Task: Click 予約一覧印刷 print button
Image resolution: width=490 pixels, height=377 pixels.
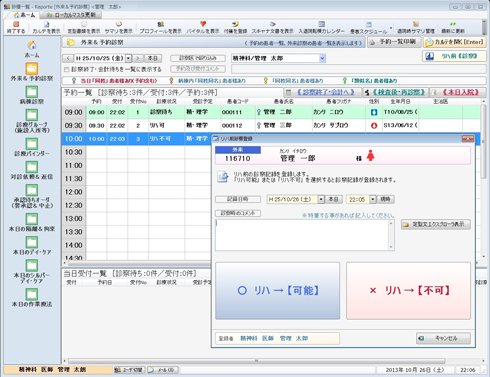Action: 394,42
